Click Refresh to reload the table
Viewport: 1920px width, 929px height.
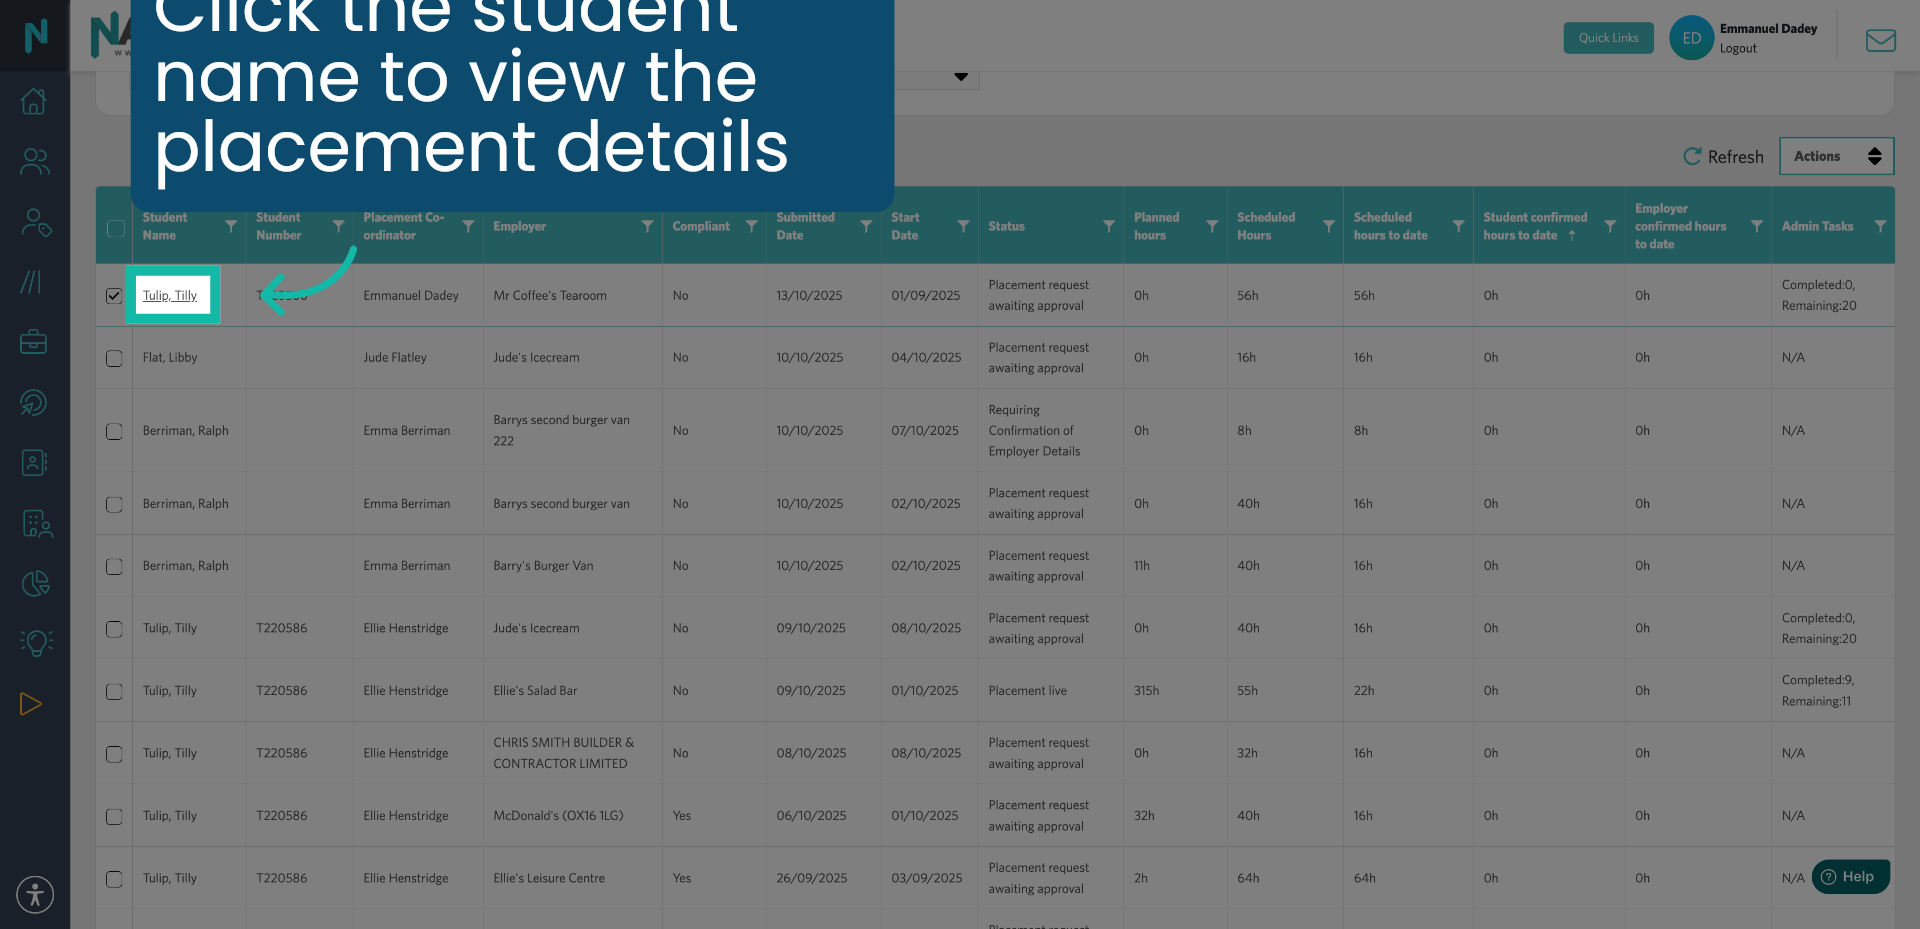tap(1722, 156)
